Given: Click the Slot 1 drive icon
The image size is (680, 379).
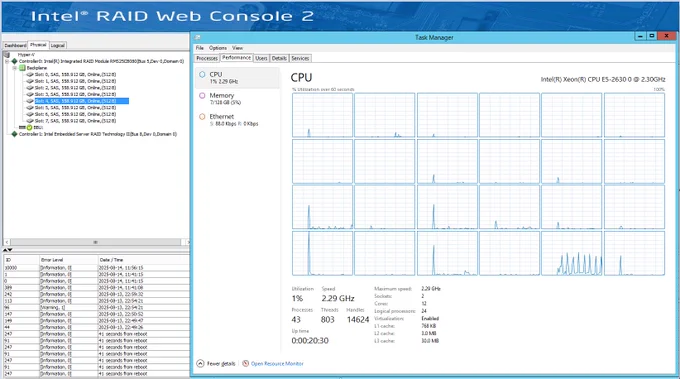Looking at the screenshot, I should (30, 81).
